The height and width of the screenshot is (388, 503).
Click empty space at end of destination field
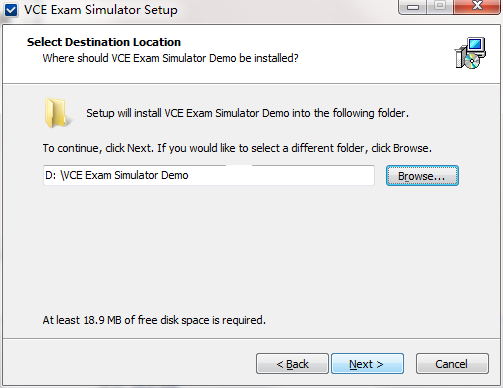(280, 175)
